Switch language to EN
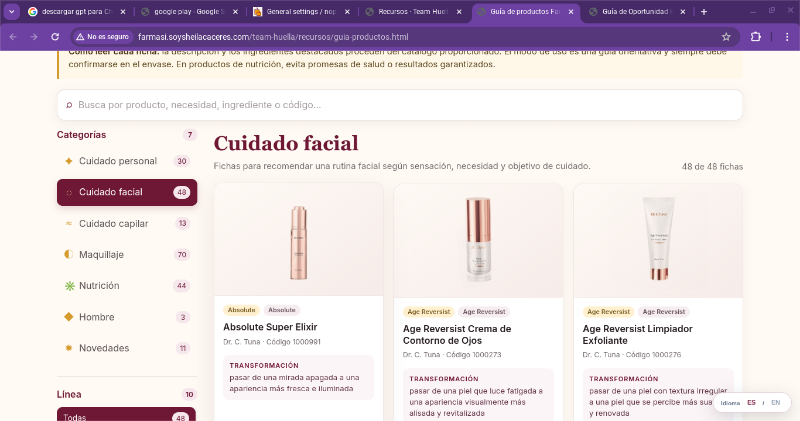The height and width of the screenshot is (421, 800). pos(776,403)
